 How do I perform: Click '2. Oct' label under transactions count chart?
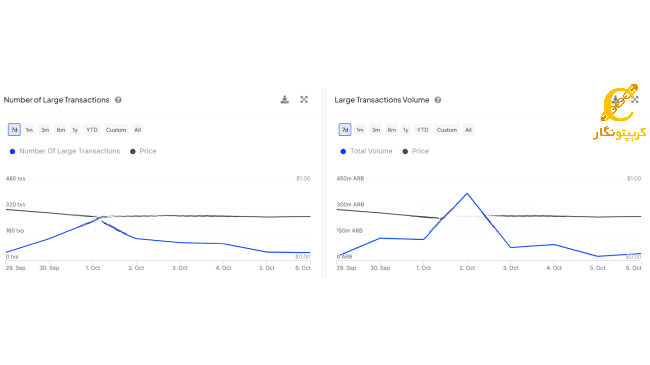(x=136, y=268)
